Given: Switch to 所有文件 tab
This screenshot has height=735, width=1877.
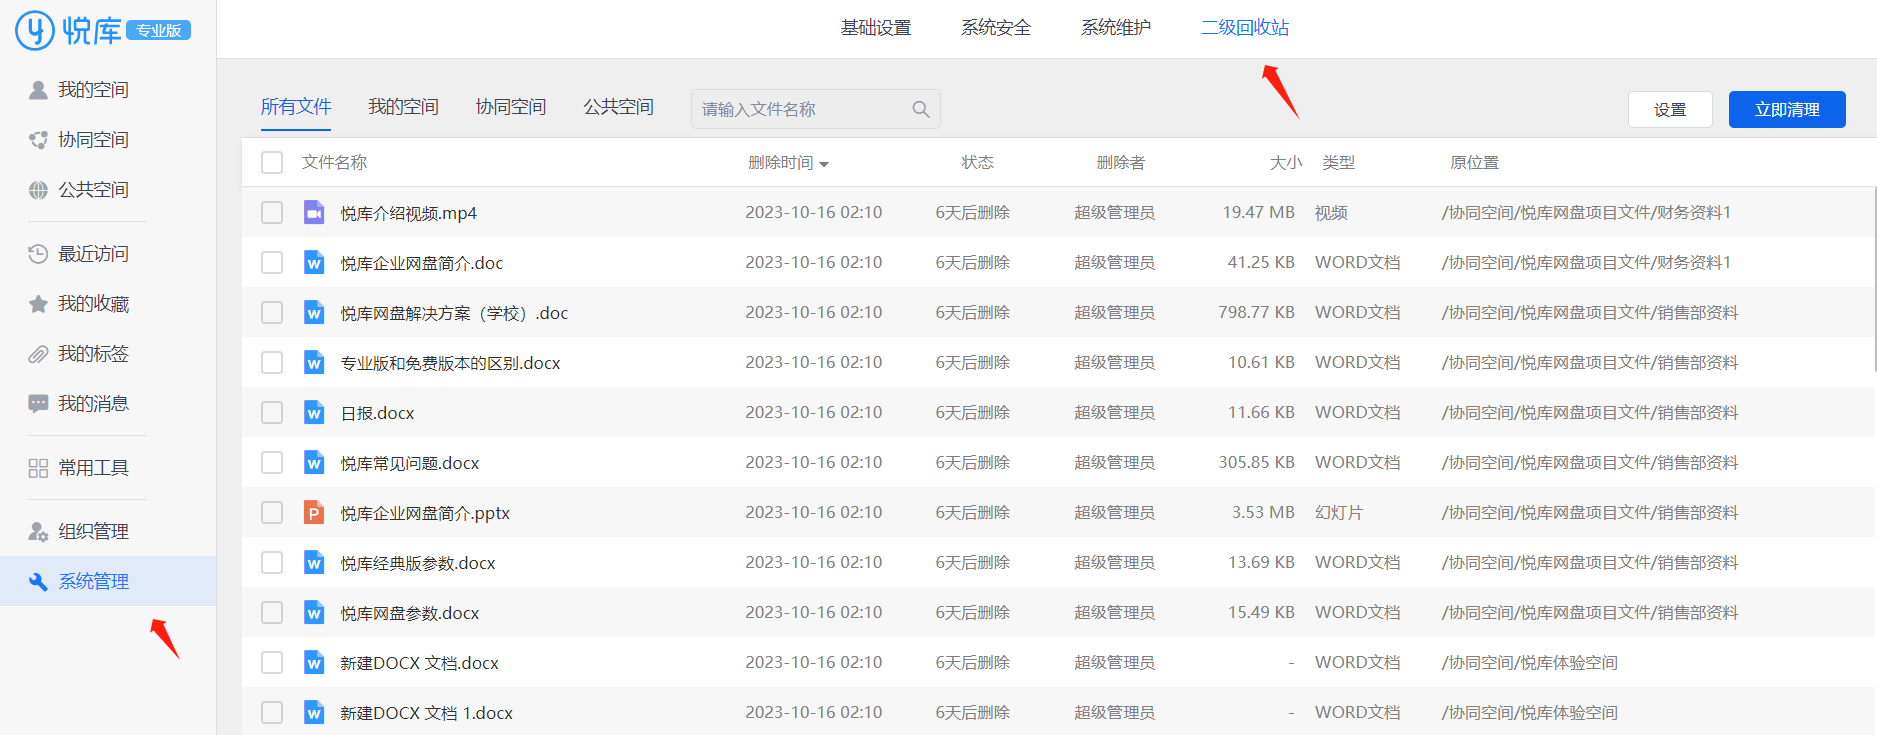Looking at the screenshot, I should (296, 107).
